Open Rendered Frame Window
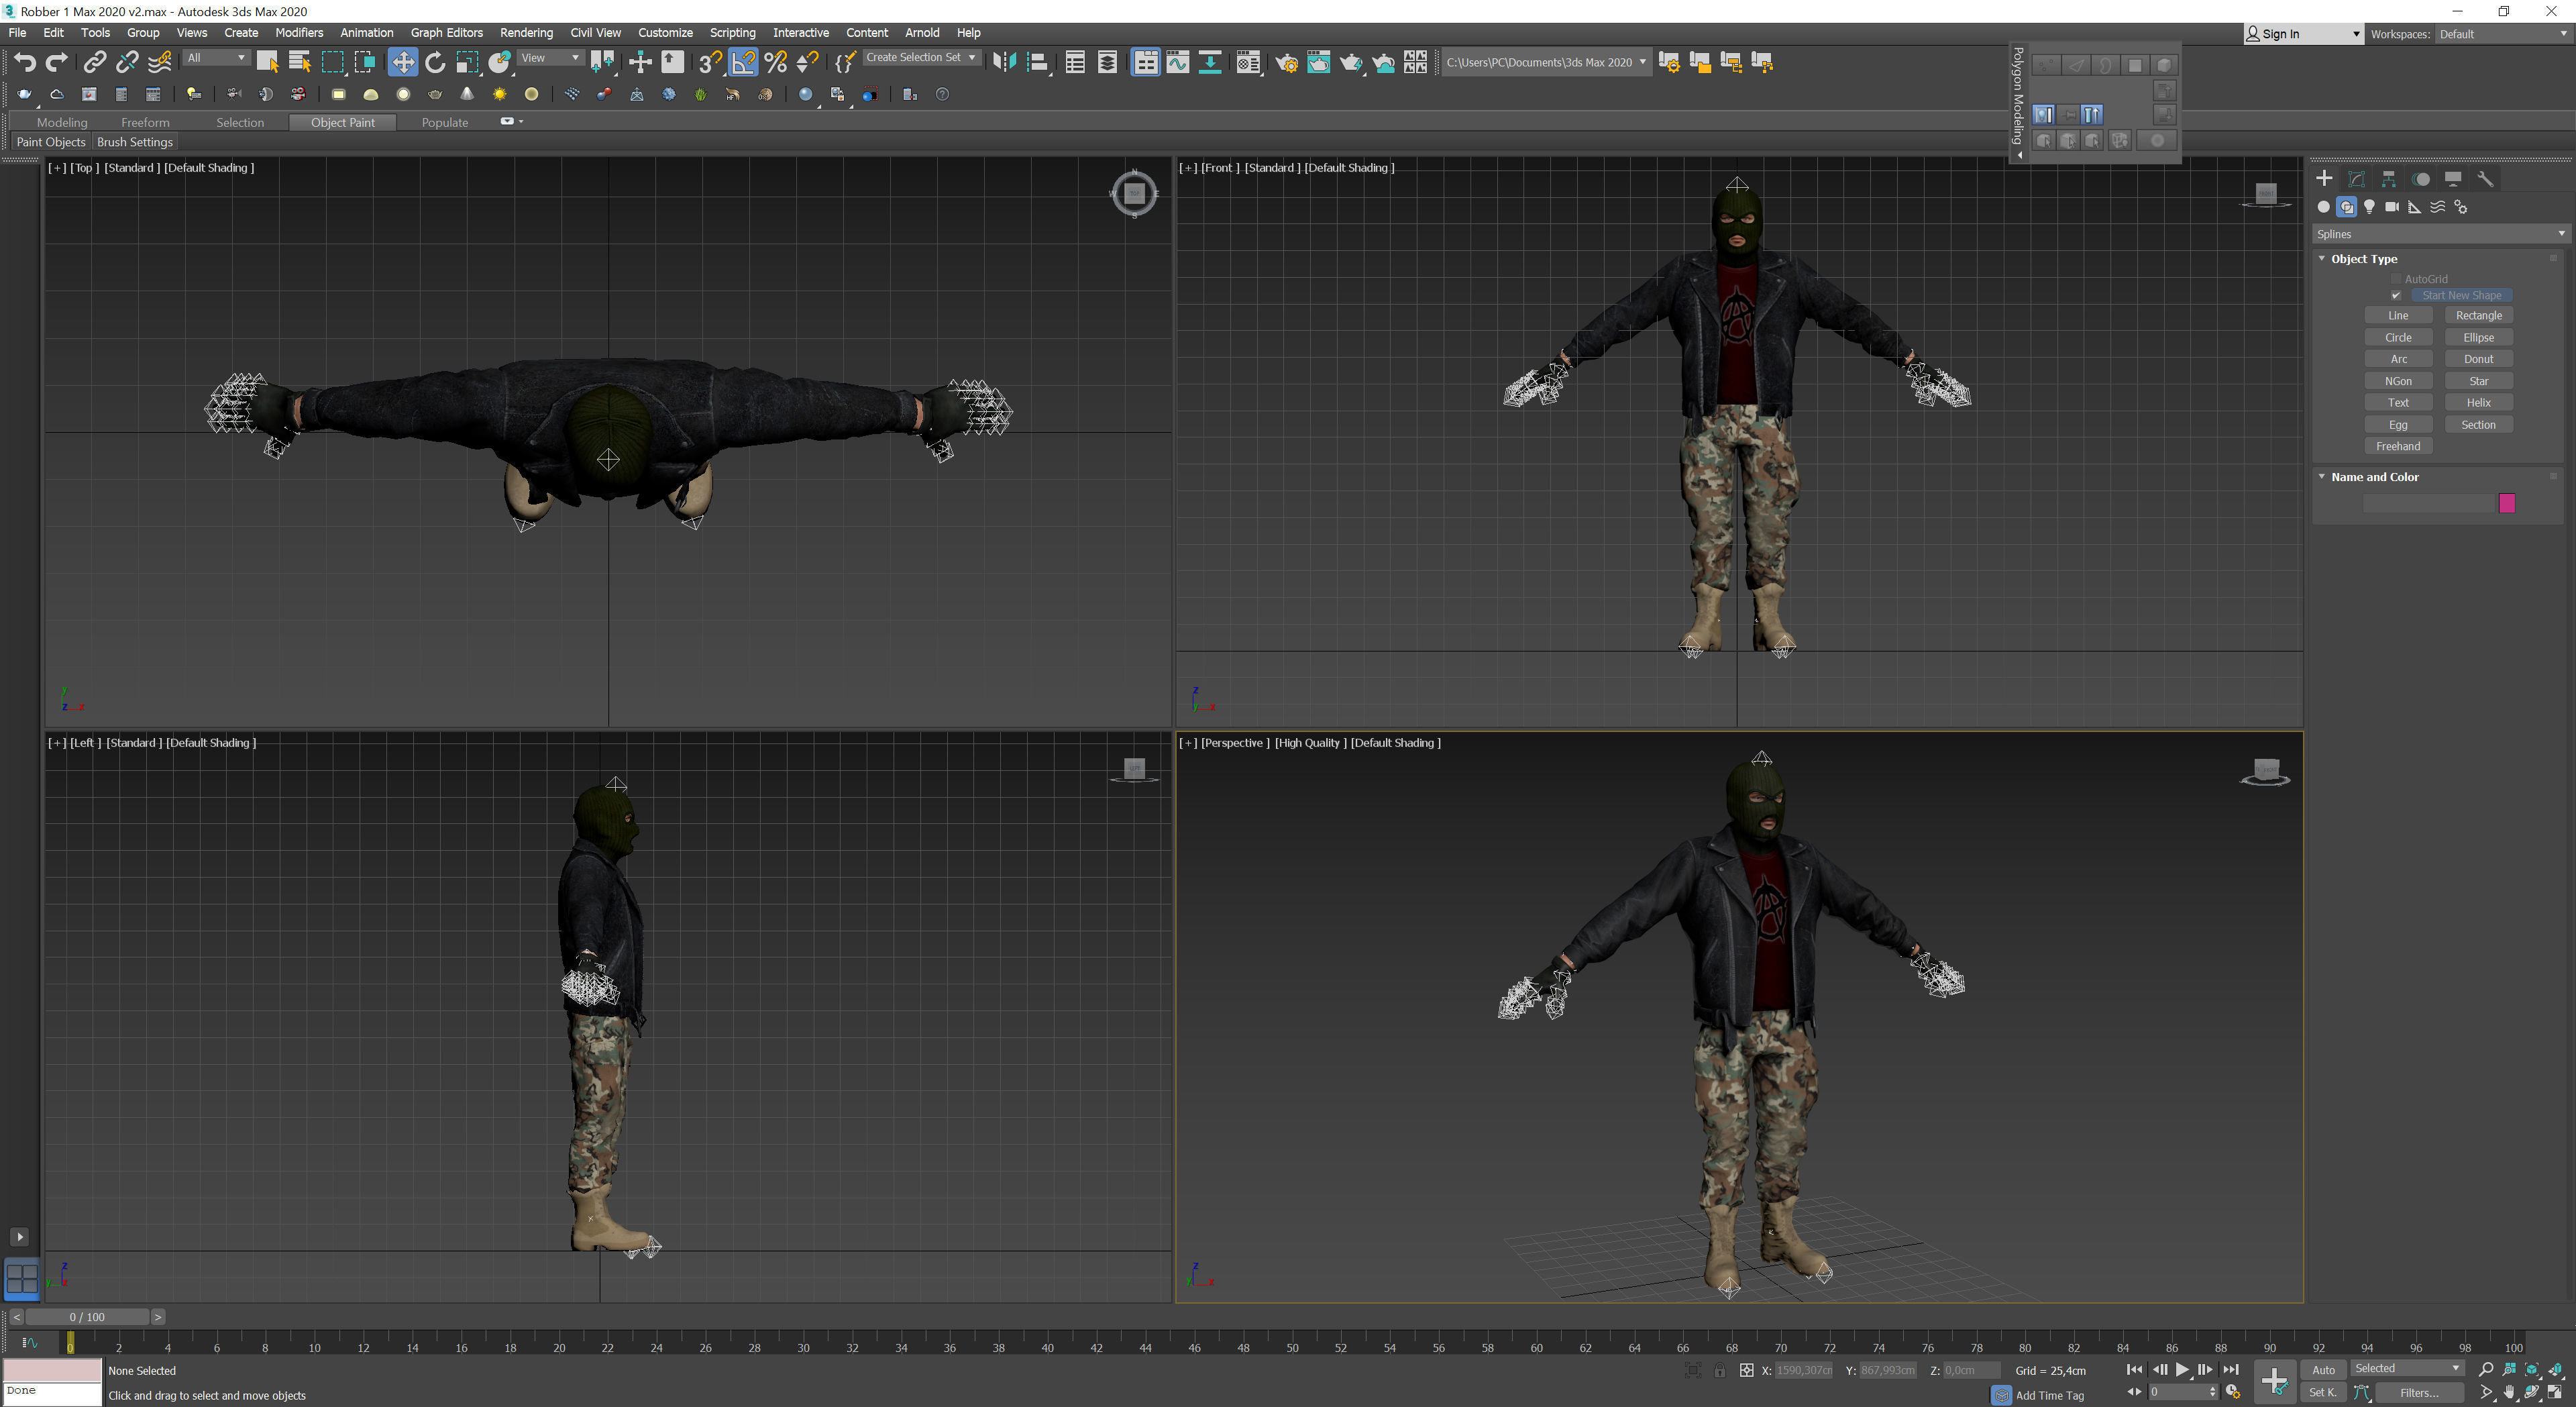The image size is (2576, 1407). coord(1318,62)
